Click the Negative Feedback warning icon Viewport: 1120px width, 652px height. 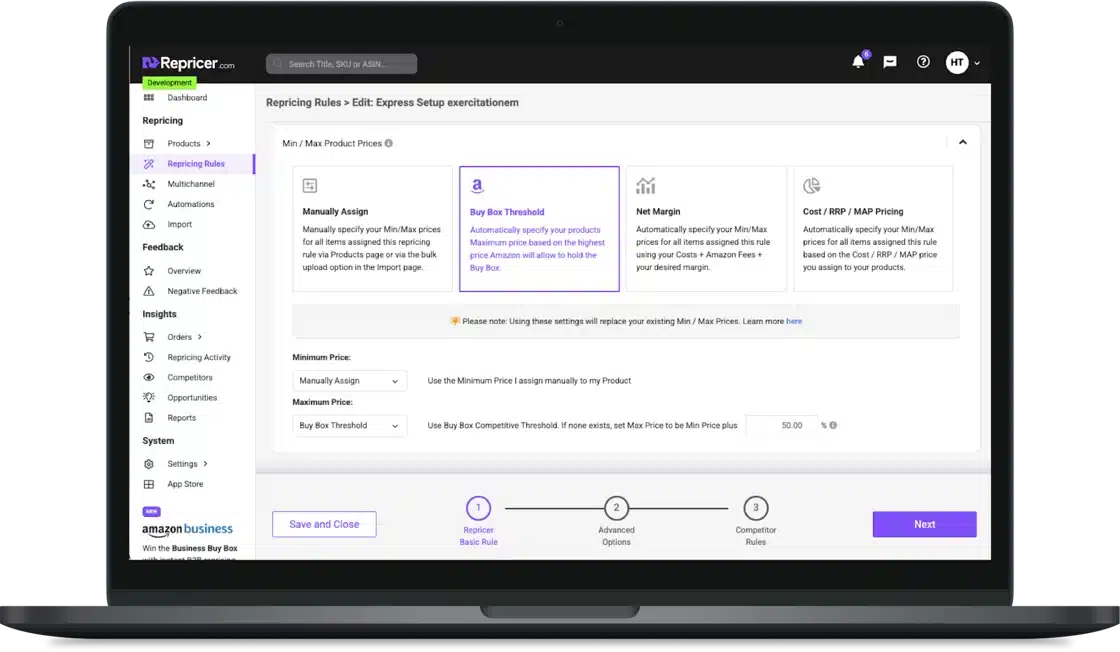tap(149, 291)
